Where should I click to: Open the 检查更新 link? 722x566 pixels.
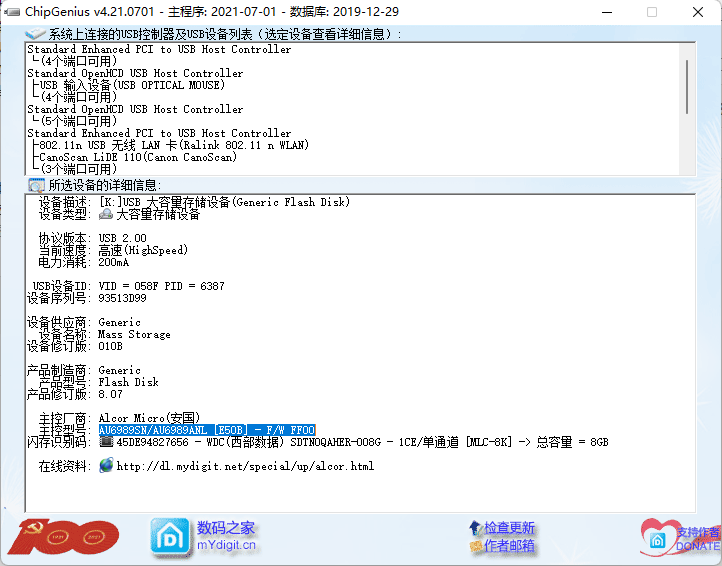coord(509,528)
